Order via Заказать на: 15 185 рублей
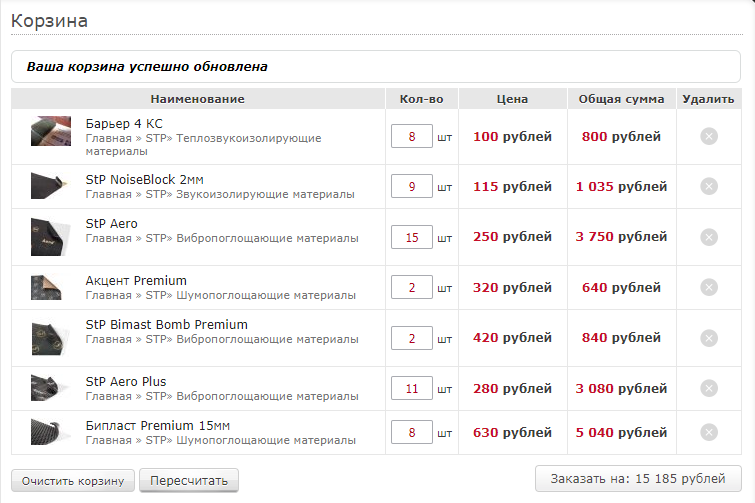The height and width of the screenshot is (503, 755). click(638, 478)
